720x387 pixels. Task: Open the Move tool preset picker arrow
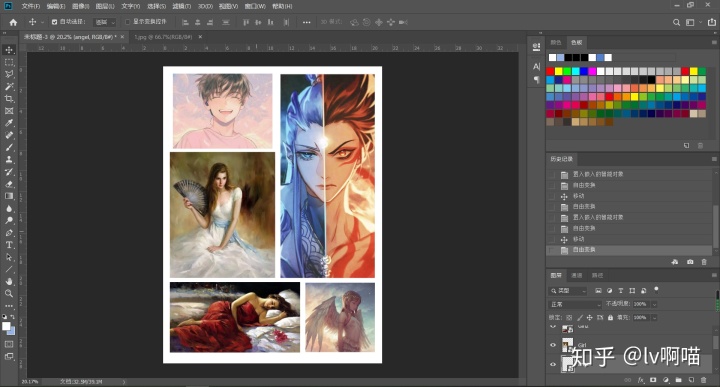[x=42, y=22]
